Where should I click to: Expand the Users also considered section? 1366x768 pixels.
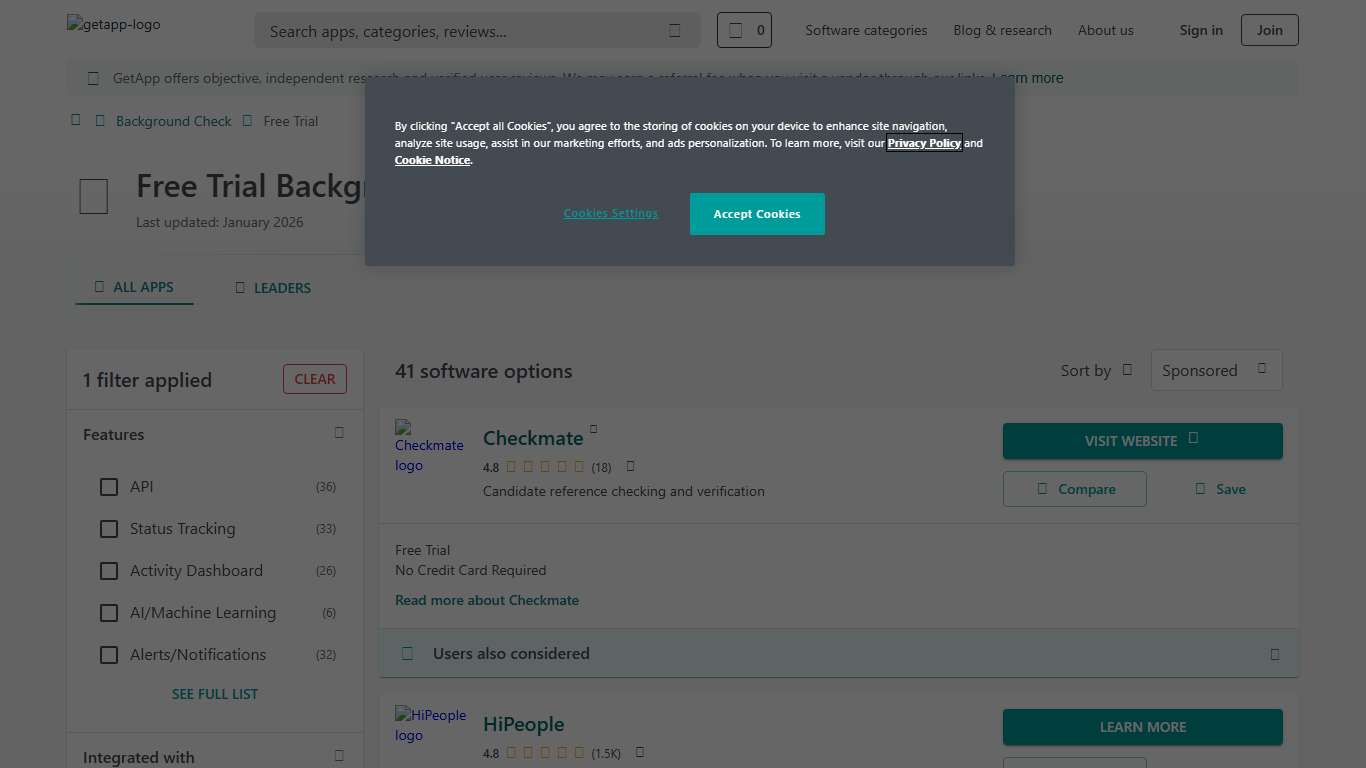(x=1274, y=653)
